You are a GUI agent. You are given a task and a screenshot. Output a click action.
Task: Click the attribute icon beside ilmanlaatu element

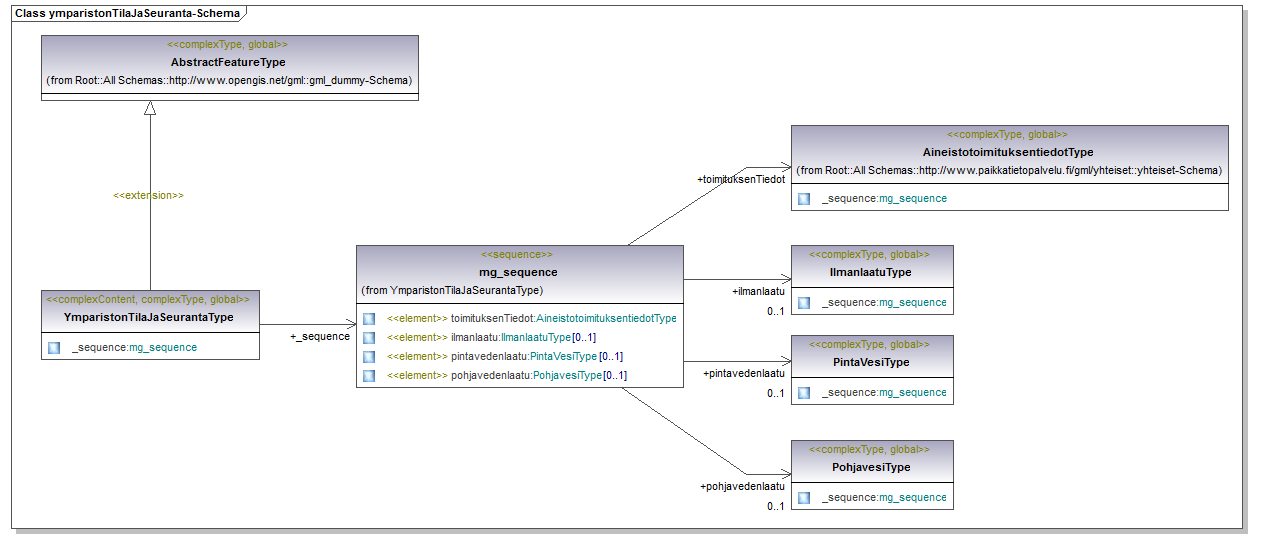pos(369,337)
